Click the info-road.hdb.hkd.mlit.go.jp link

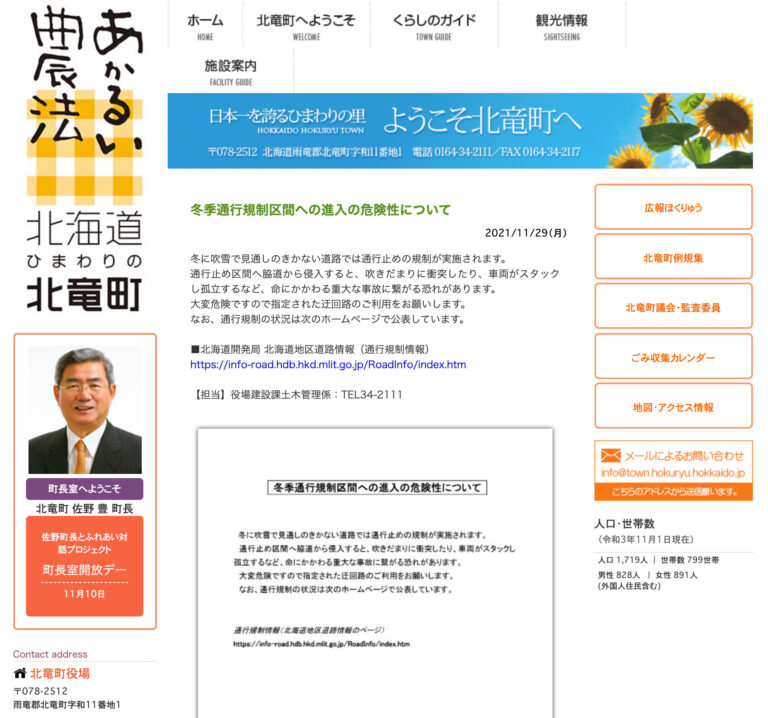pyautogui.click(x=328, y=365)
